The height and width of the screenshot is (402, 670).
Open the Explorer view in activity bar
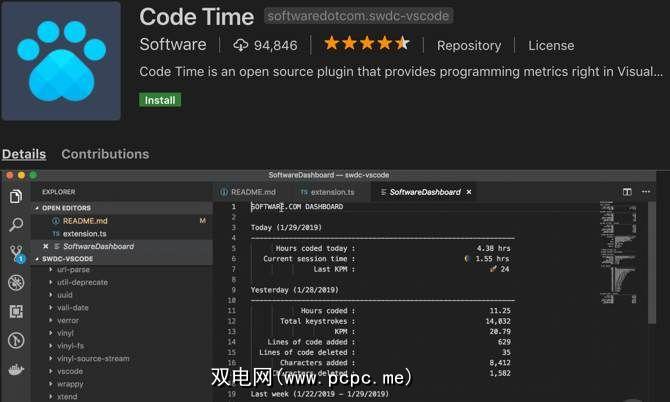coord(16,196)
